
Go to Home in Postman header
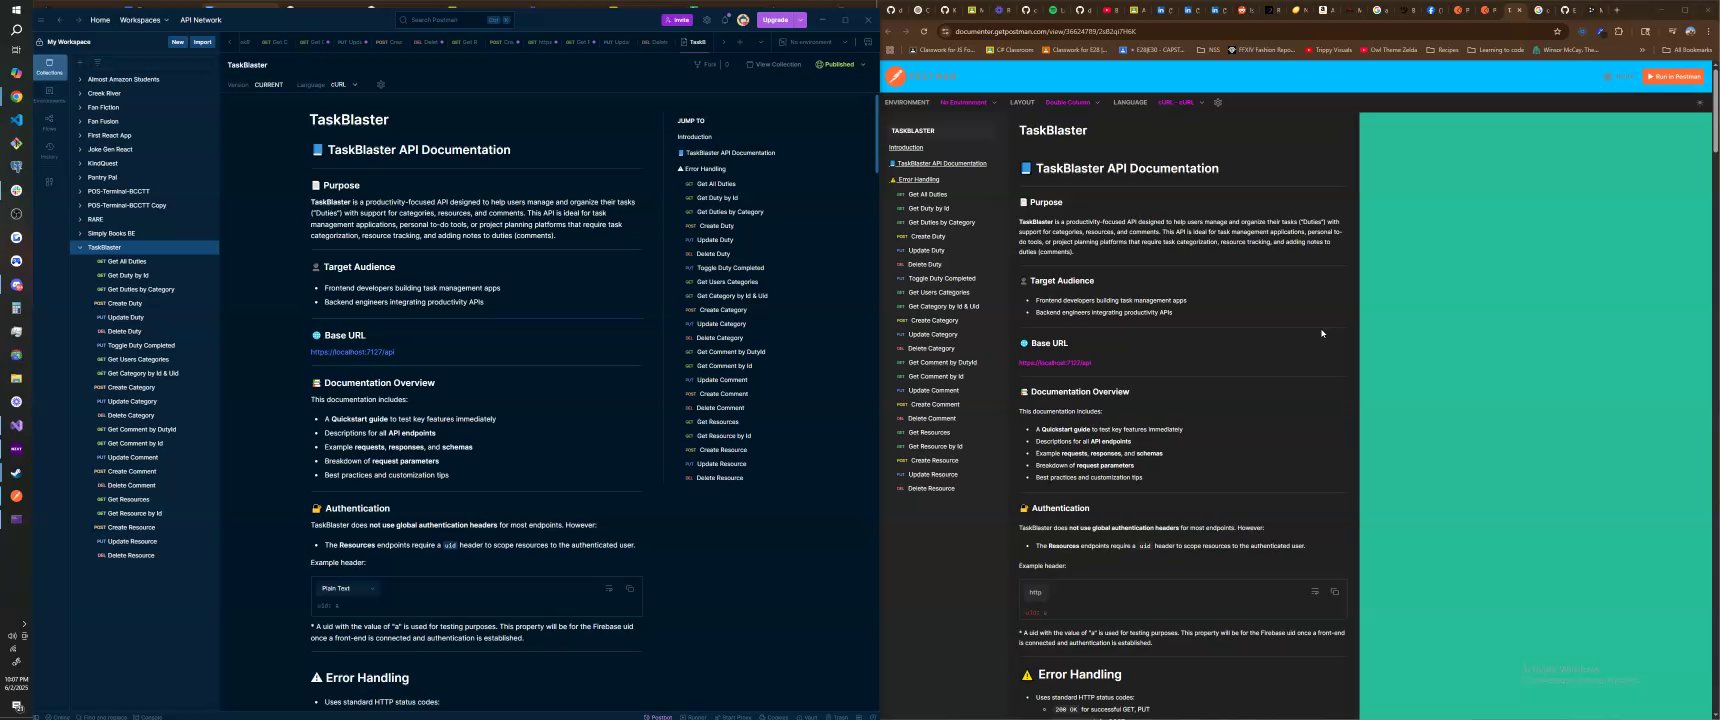[x=100, y=20]
